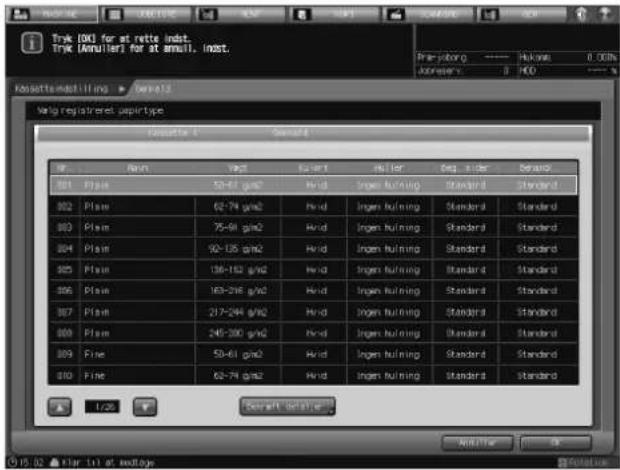Open the GEM tab next to SCANNING
Image resolution: width=620 pixels, height=470 pixels.
coord(522,15)
